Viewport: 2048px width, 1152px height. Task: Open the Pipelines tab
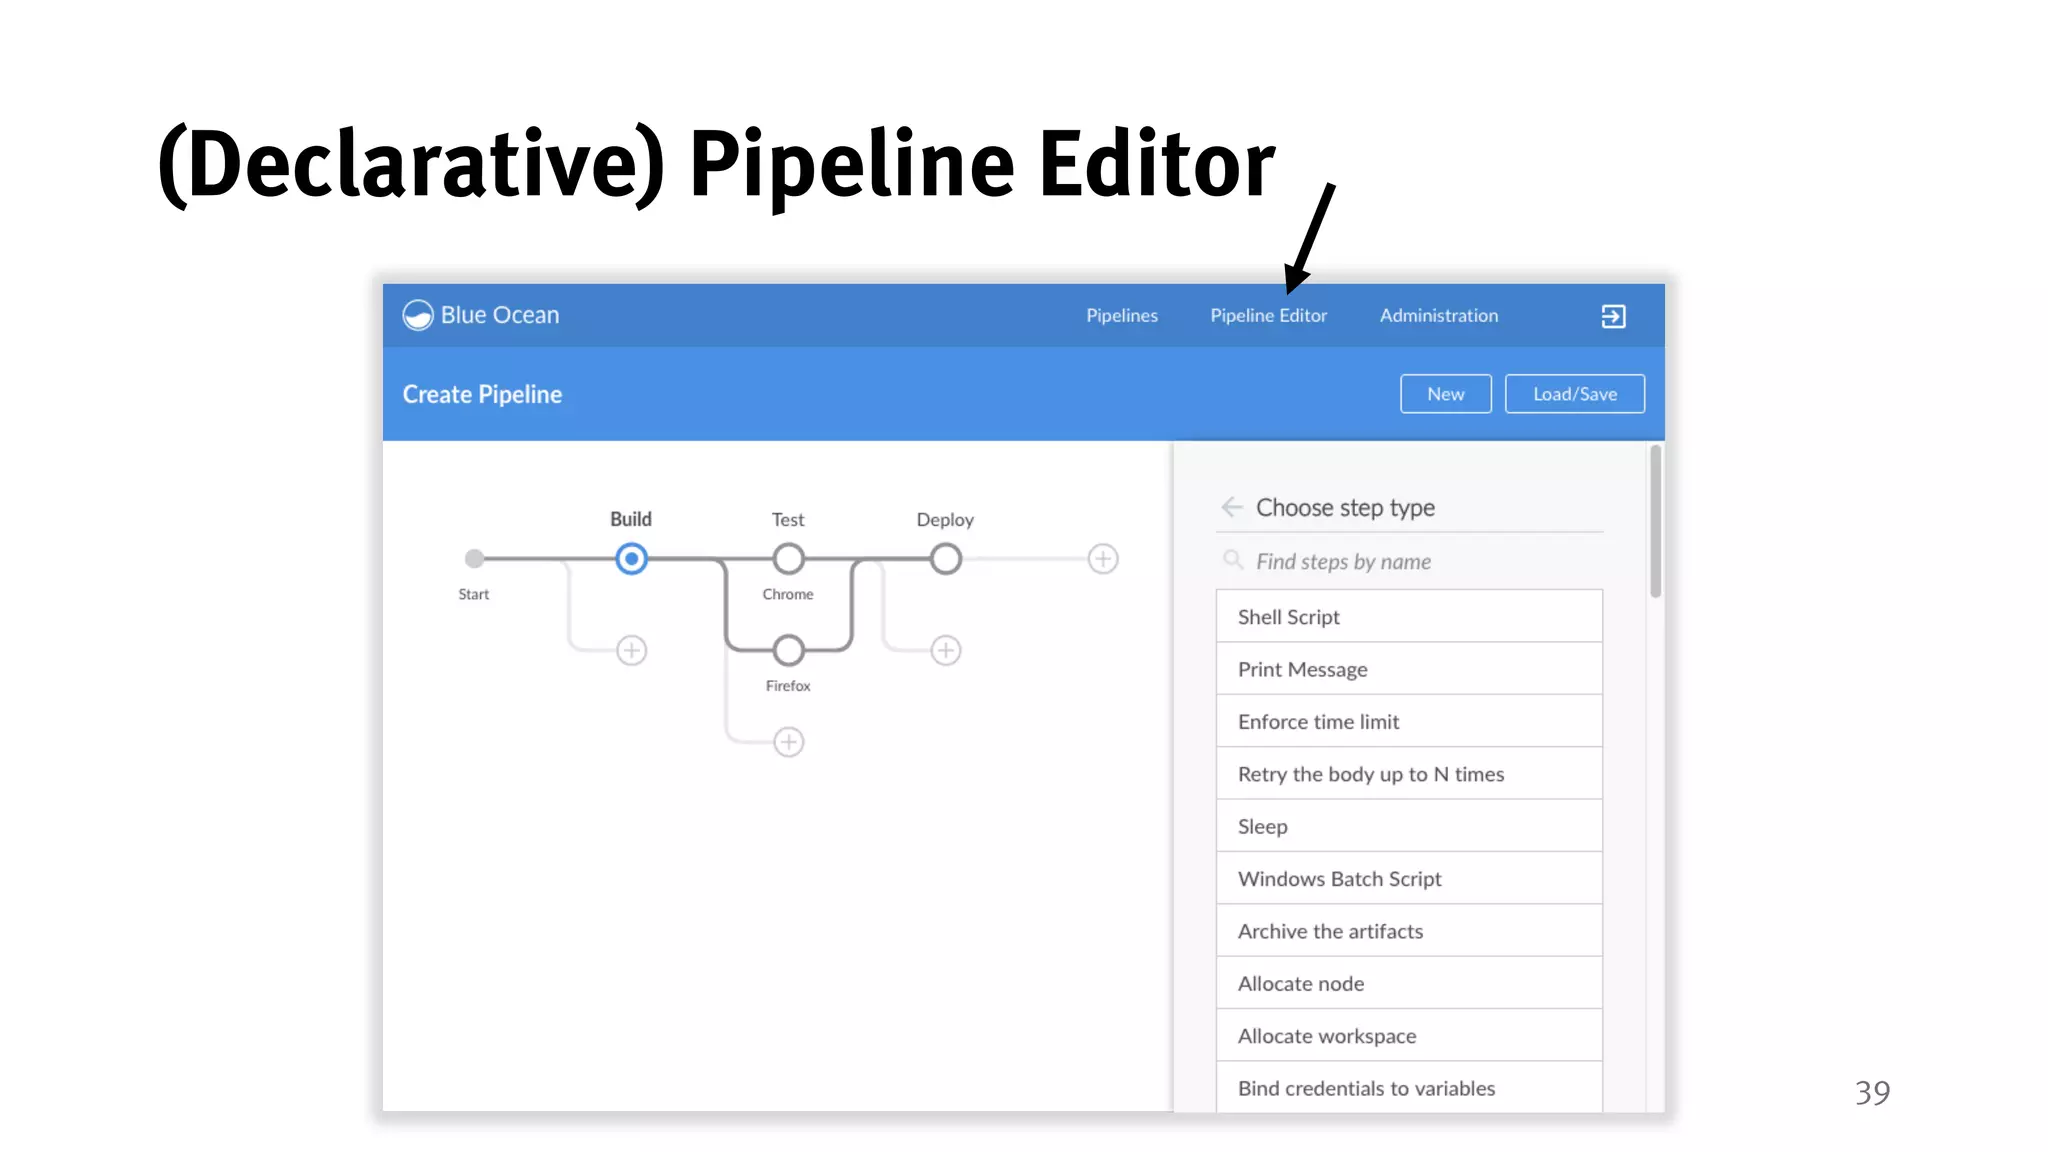(1122, 315)
